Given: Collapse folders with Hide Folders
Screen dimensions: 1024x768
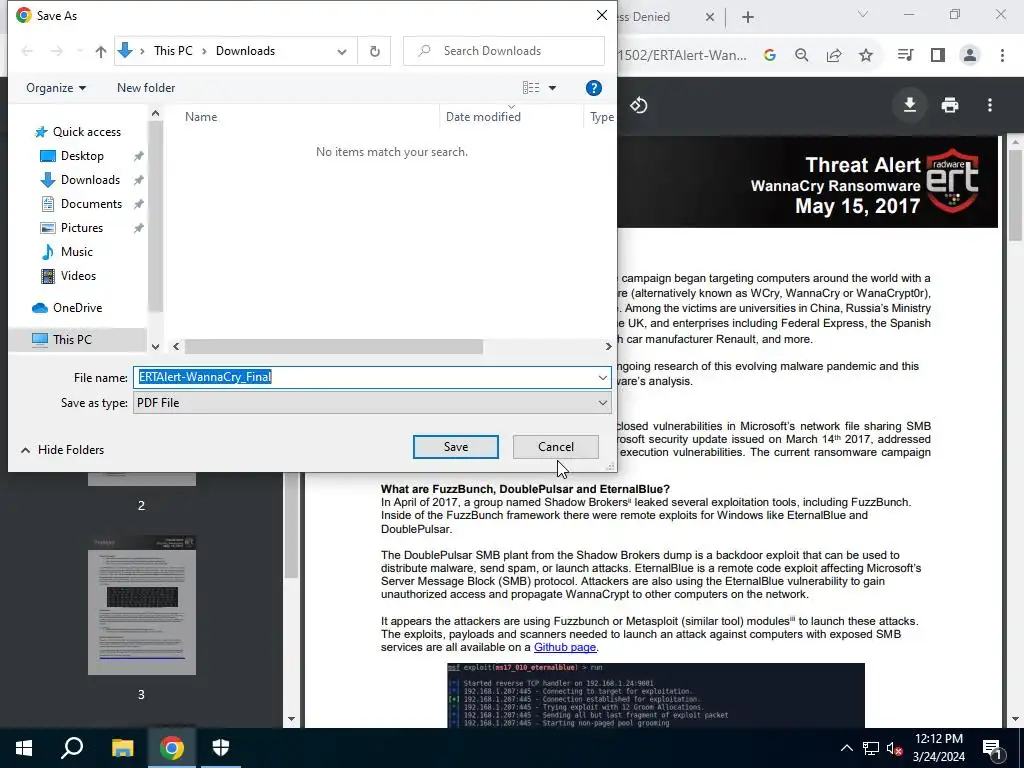Looking at the screenshot, I should pyautogui.click(x=63, y=450).
